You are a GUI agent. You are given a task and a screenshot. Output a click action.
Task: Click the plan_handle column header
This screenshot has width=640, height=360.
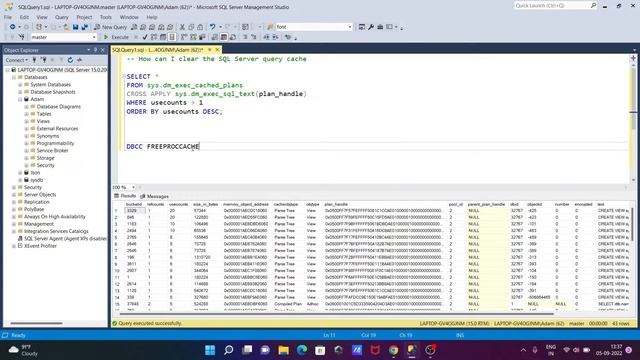coord(336,204)
